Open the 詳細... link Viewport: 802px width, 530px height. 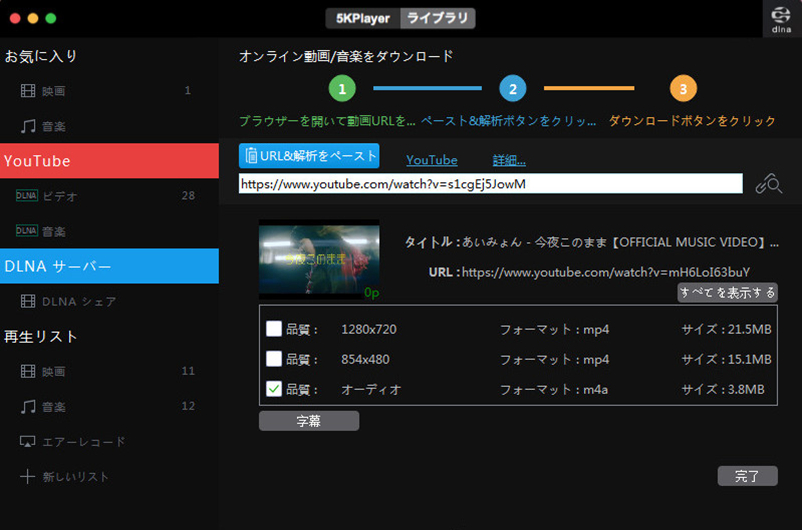[509, 160]
